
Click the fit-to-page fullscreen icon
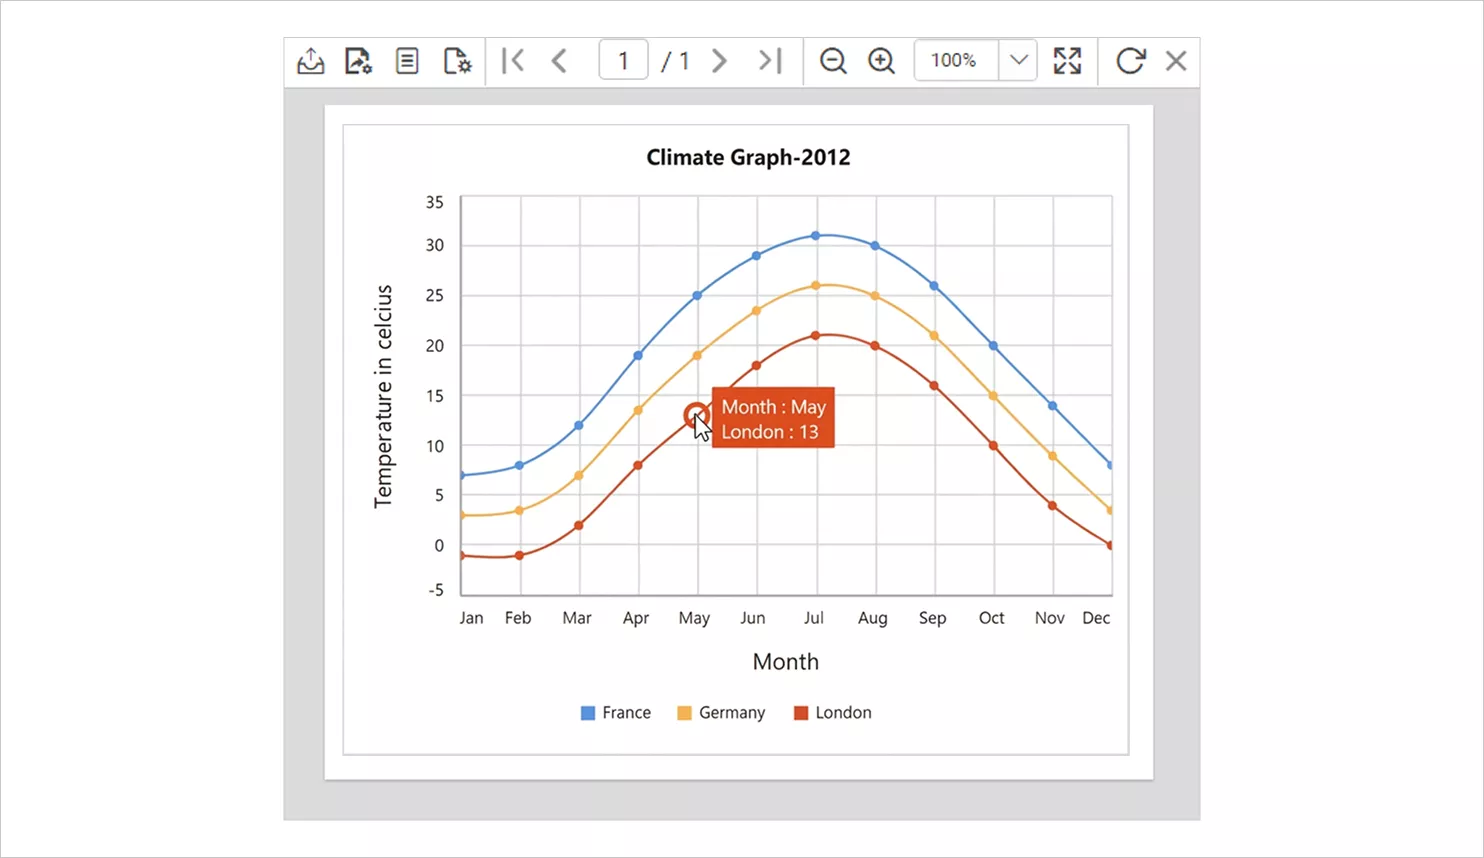click(x=1068, y=60)
